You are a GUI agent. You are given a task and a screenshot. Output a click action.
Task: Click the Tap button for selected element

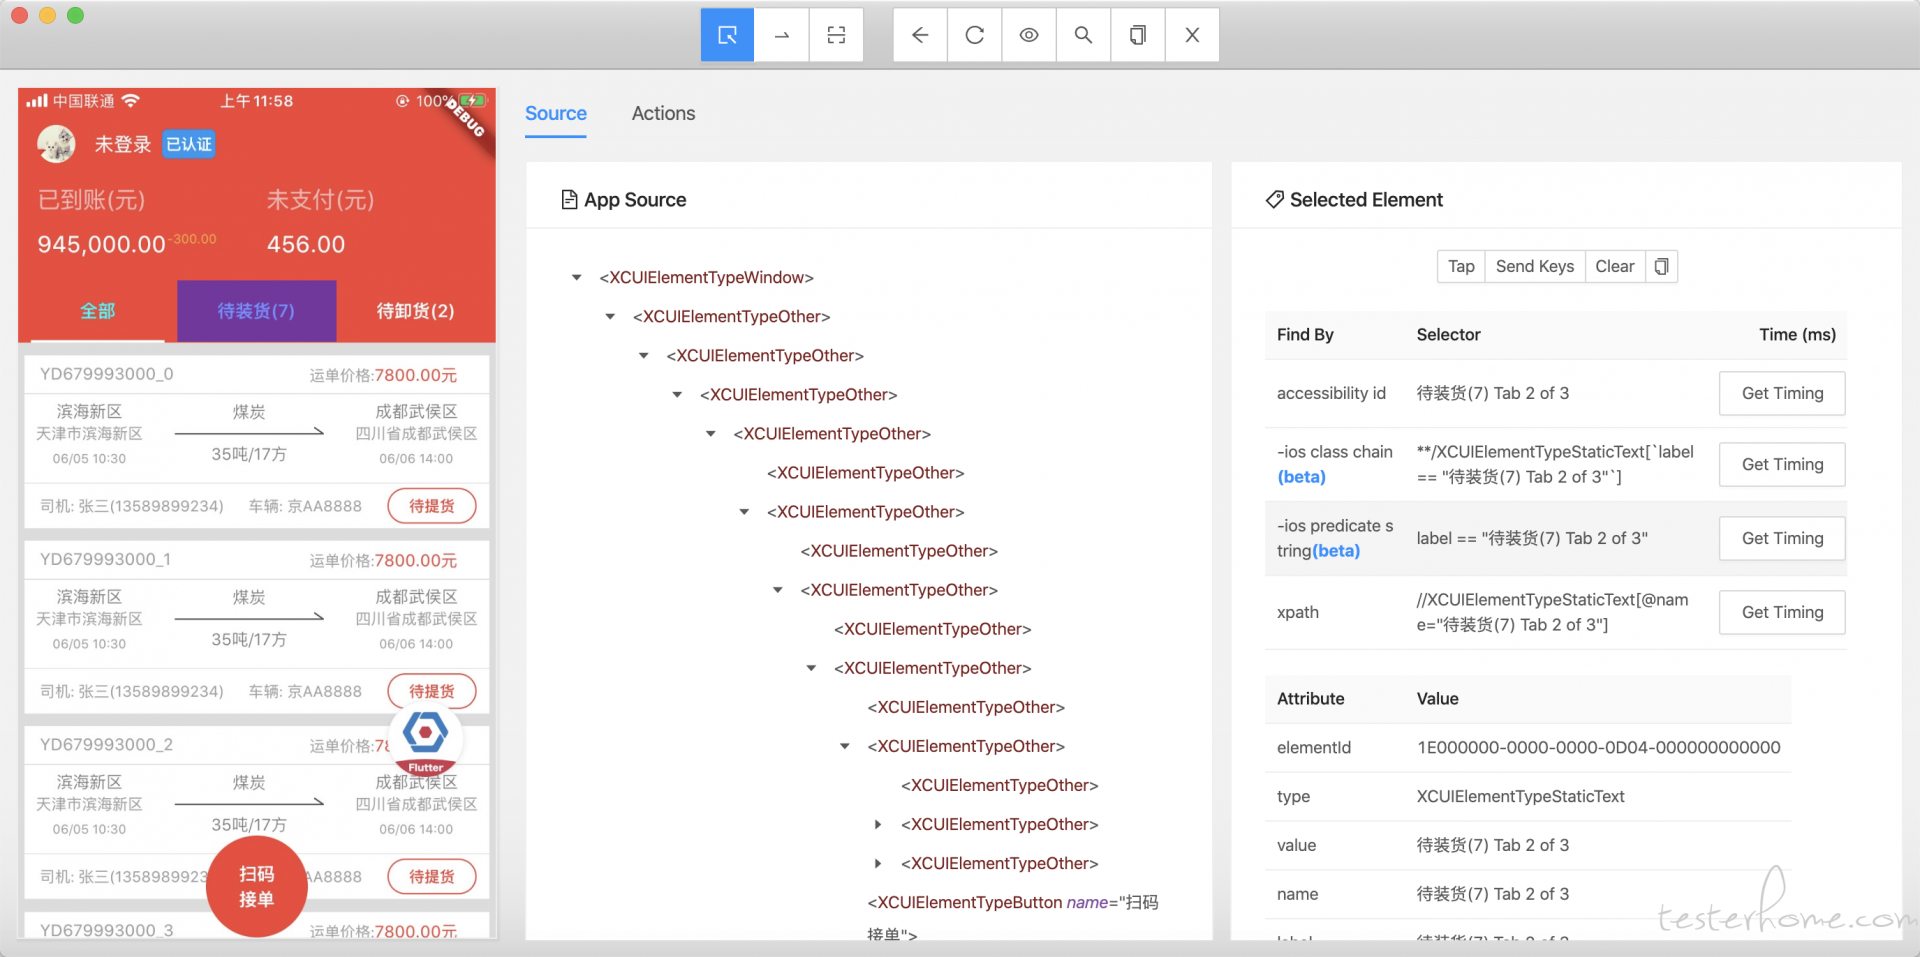click(1461, 266)
